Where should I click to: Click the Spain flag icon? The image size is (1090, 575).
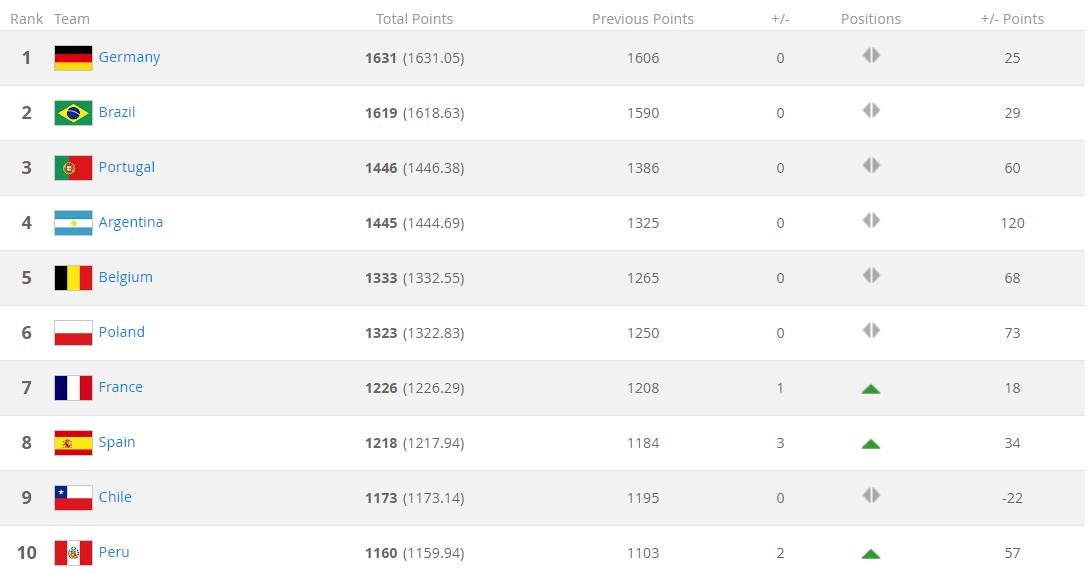click(73, 443)
